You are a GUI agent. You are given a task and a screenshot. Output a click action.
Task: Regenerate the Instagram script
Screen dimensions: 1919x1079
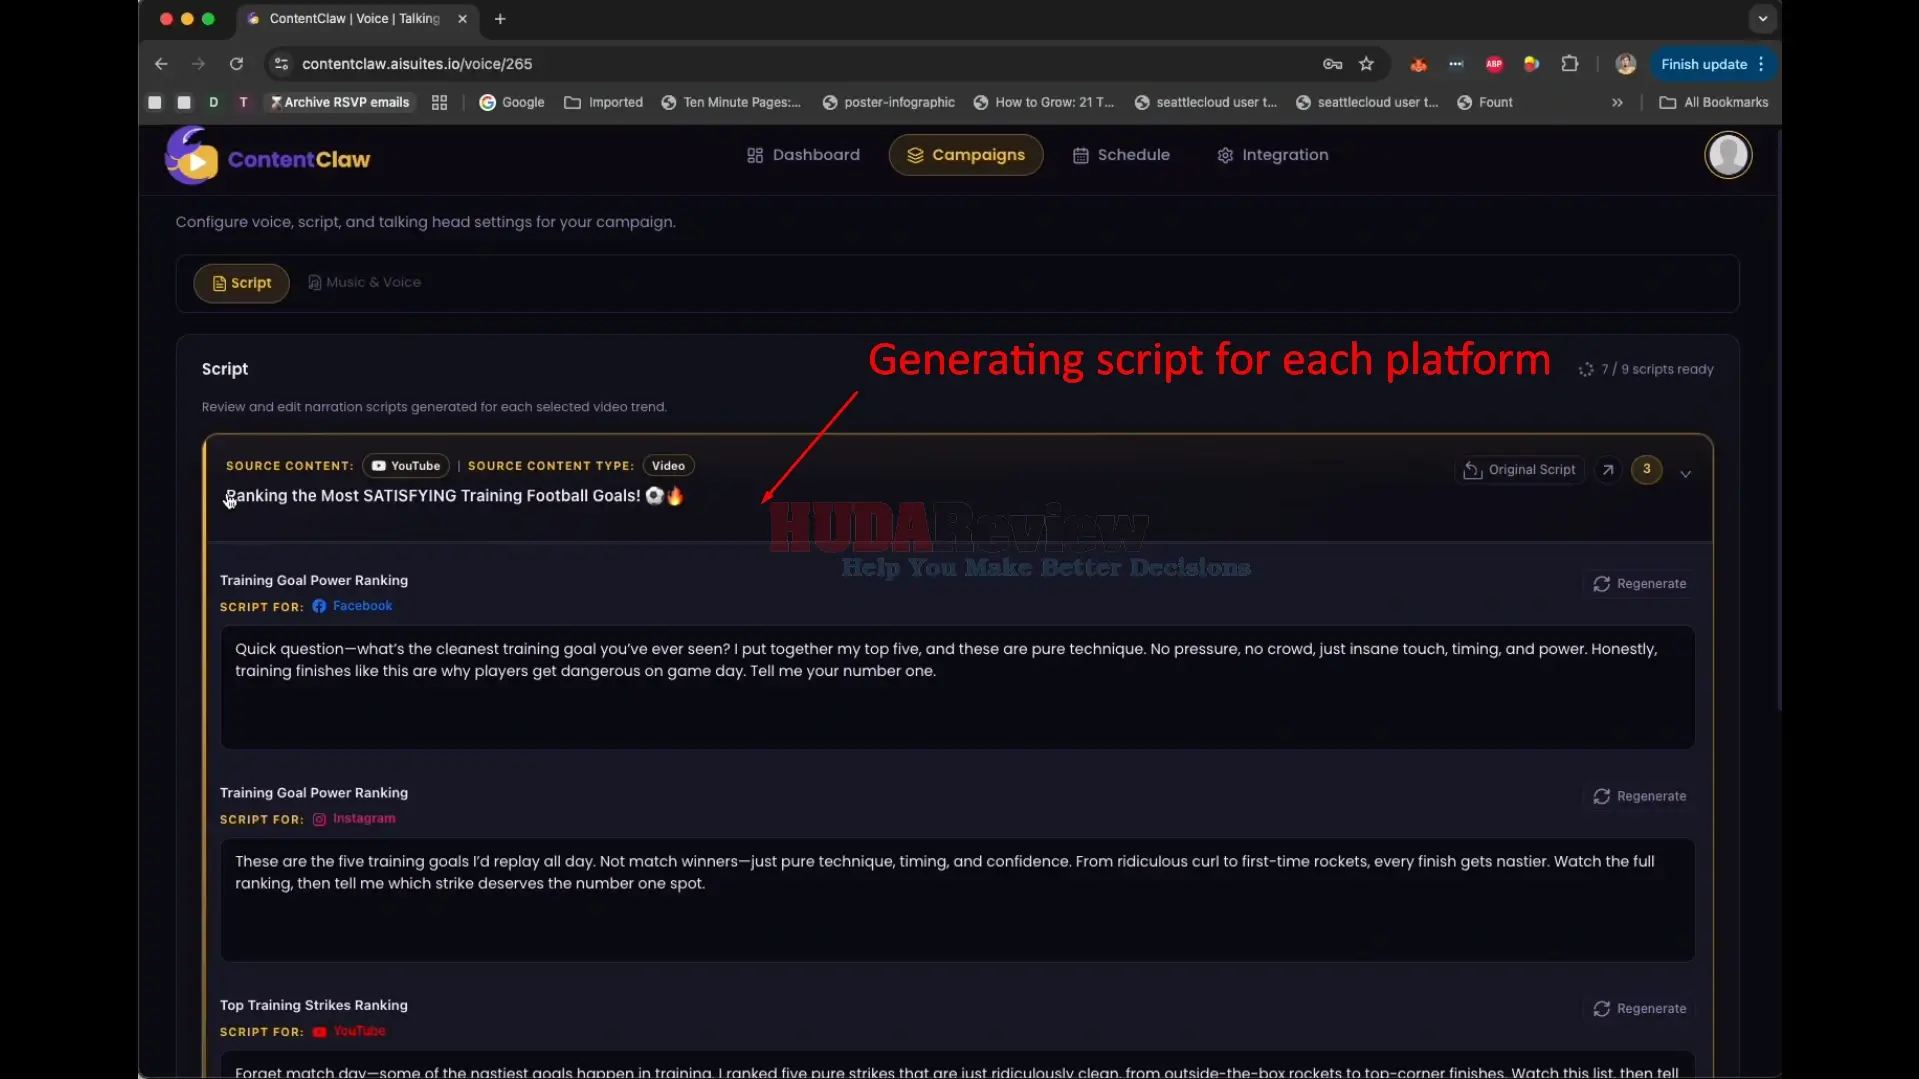point(1640,797)
